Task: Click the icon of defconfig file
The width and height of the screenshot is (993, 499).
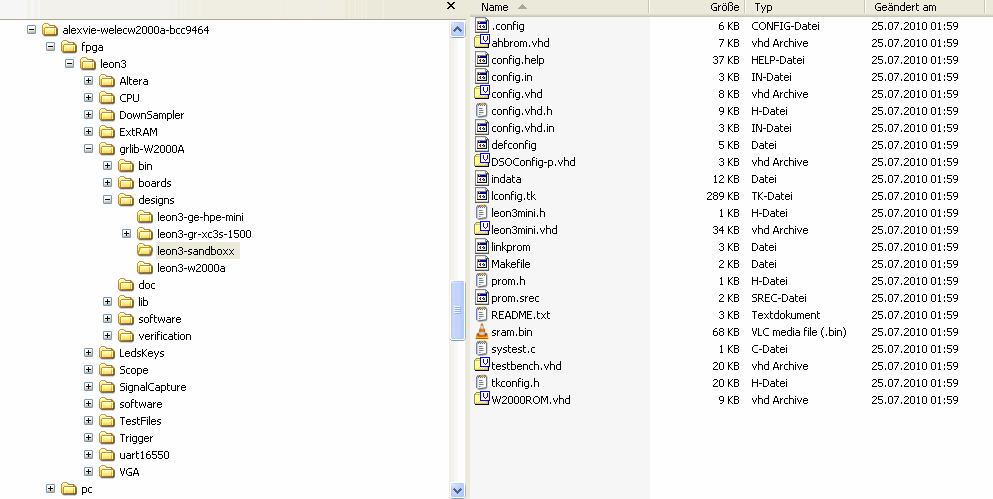Action: coord(482,144)
